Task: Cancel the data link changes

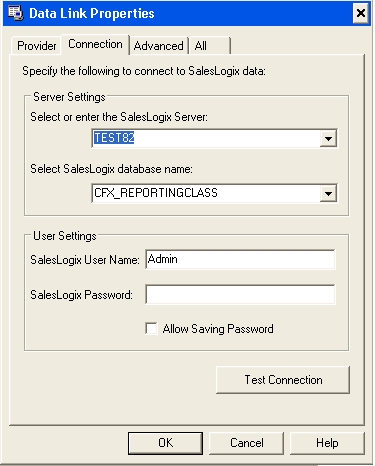Action: pos(246,443)
